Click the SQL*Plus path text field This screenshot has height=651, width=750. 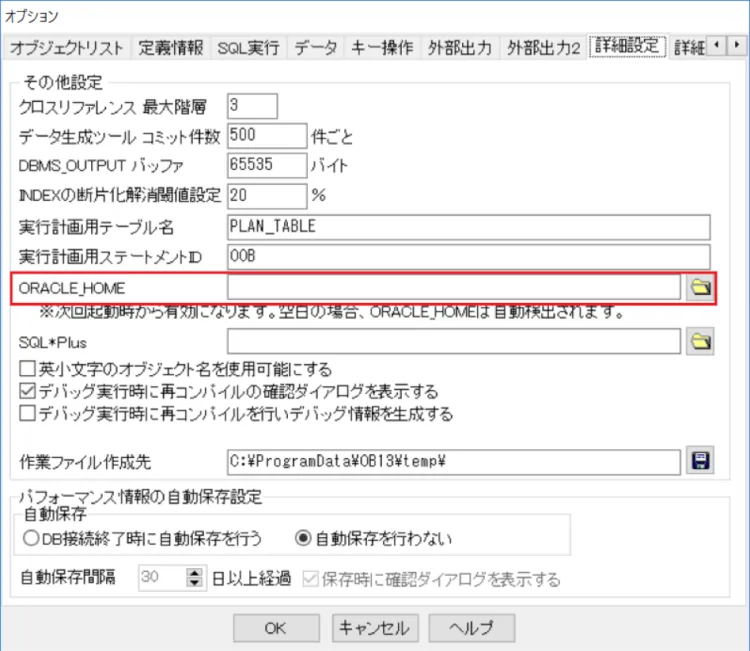coord(454,341)
